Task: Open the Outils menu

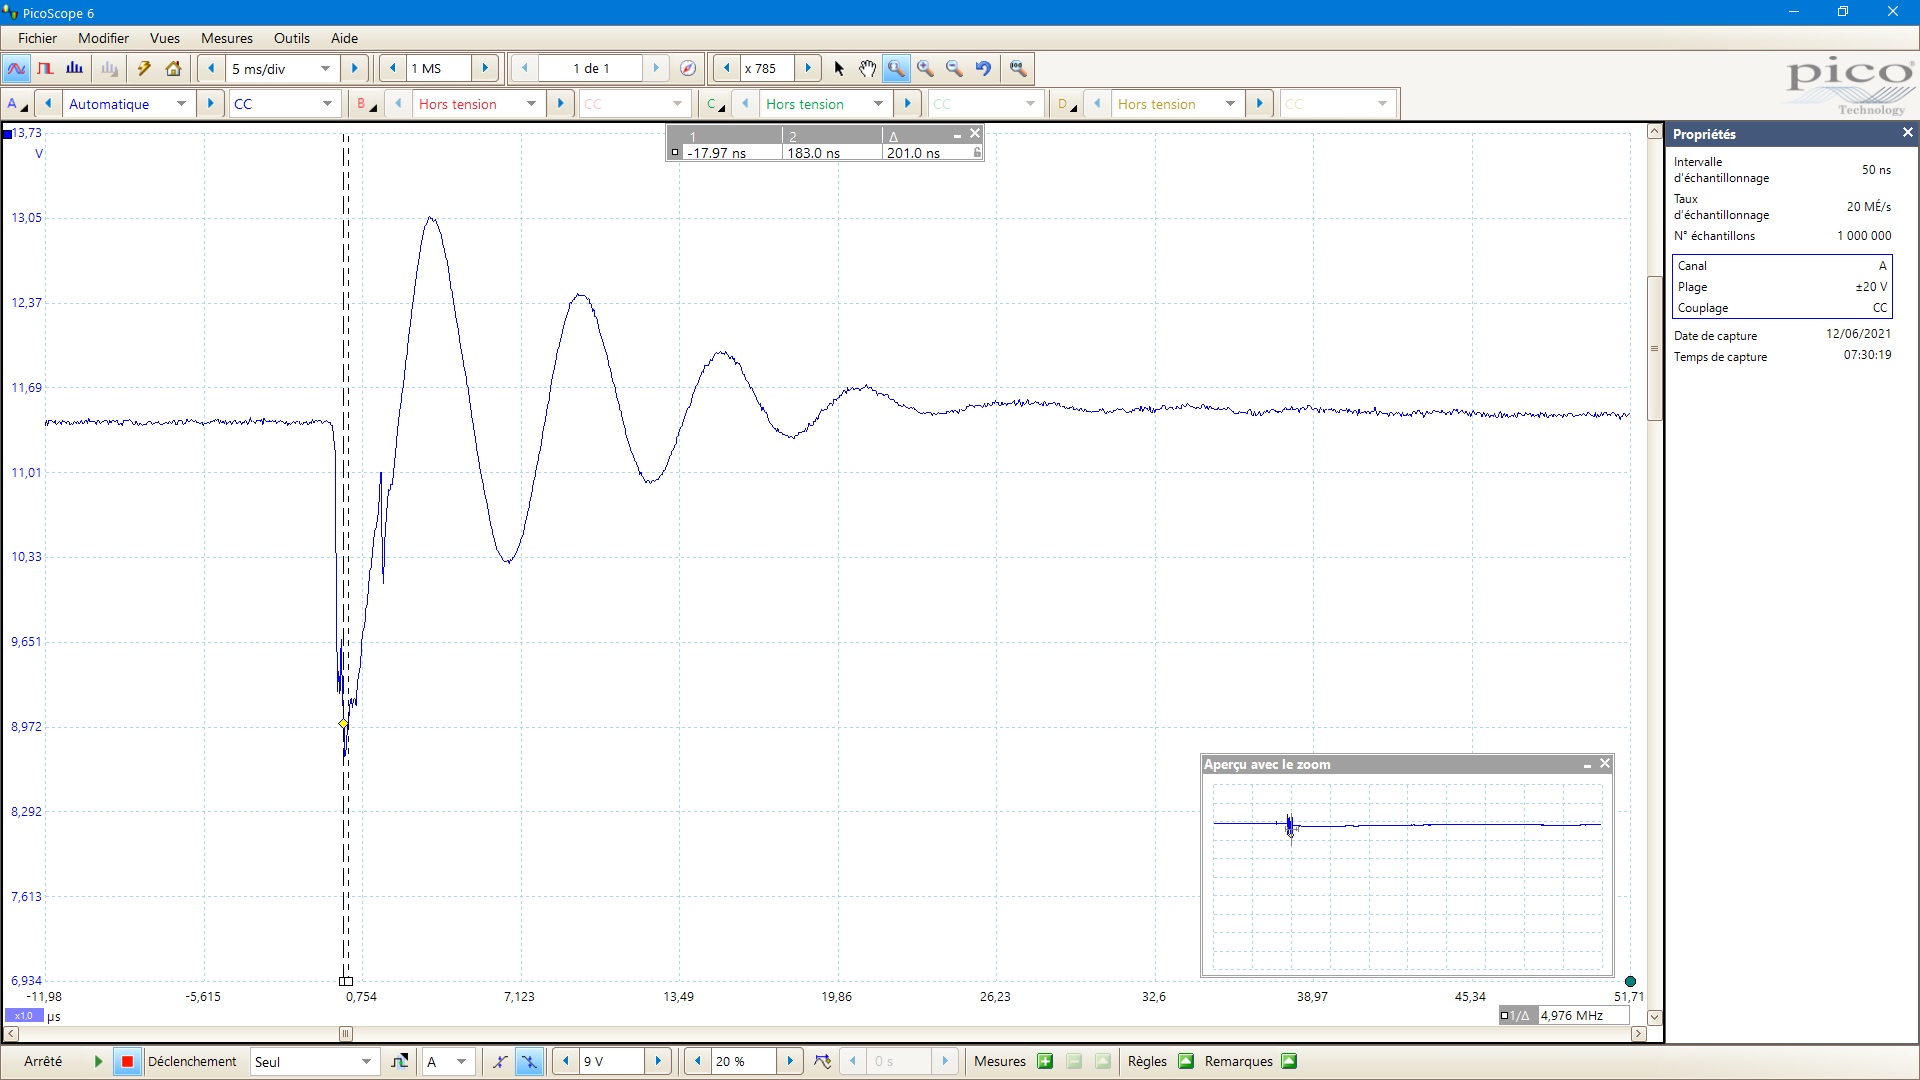Action: (291, 38)
